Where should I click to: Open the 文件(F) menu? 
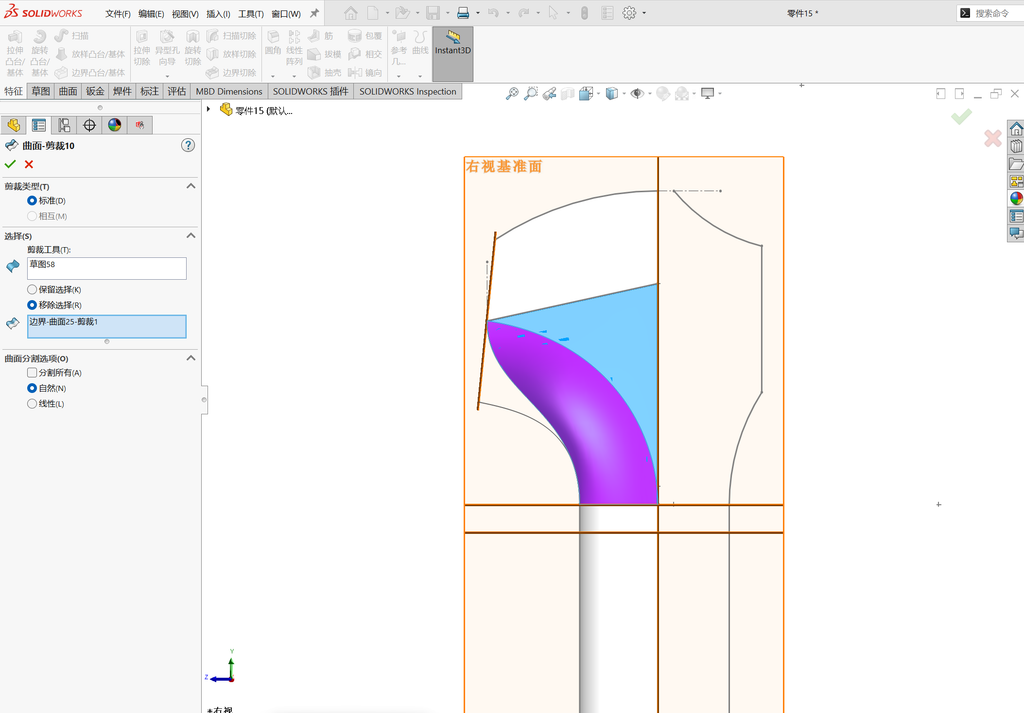point(118,14)
